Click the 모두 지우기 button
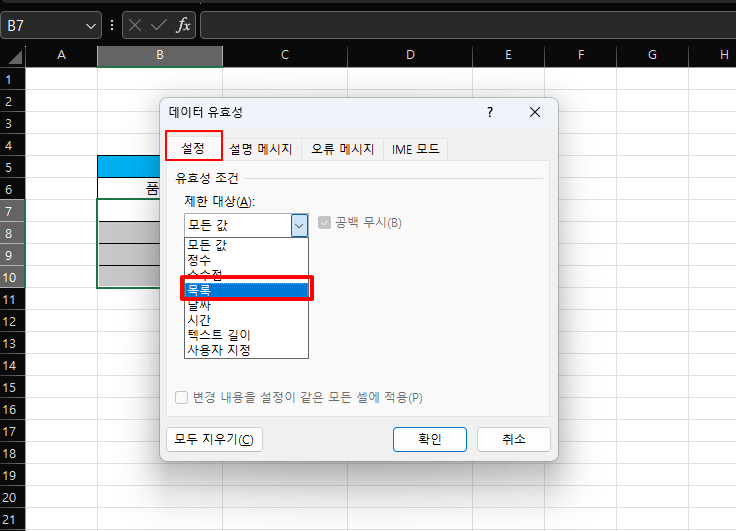This screenshot has height=531, width=736. (x=214, y=439)
